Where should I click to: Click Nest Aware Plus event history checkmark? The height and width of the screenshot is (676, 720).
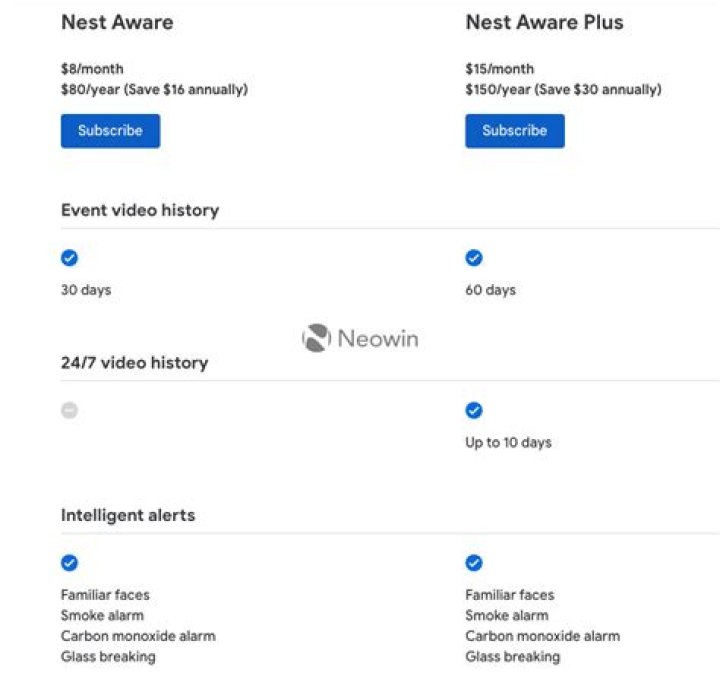(x=474, y=258)
